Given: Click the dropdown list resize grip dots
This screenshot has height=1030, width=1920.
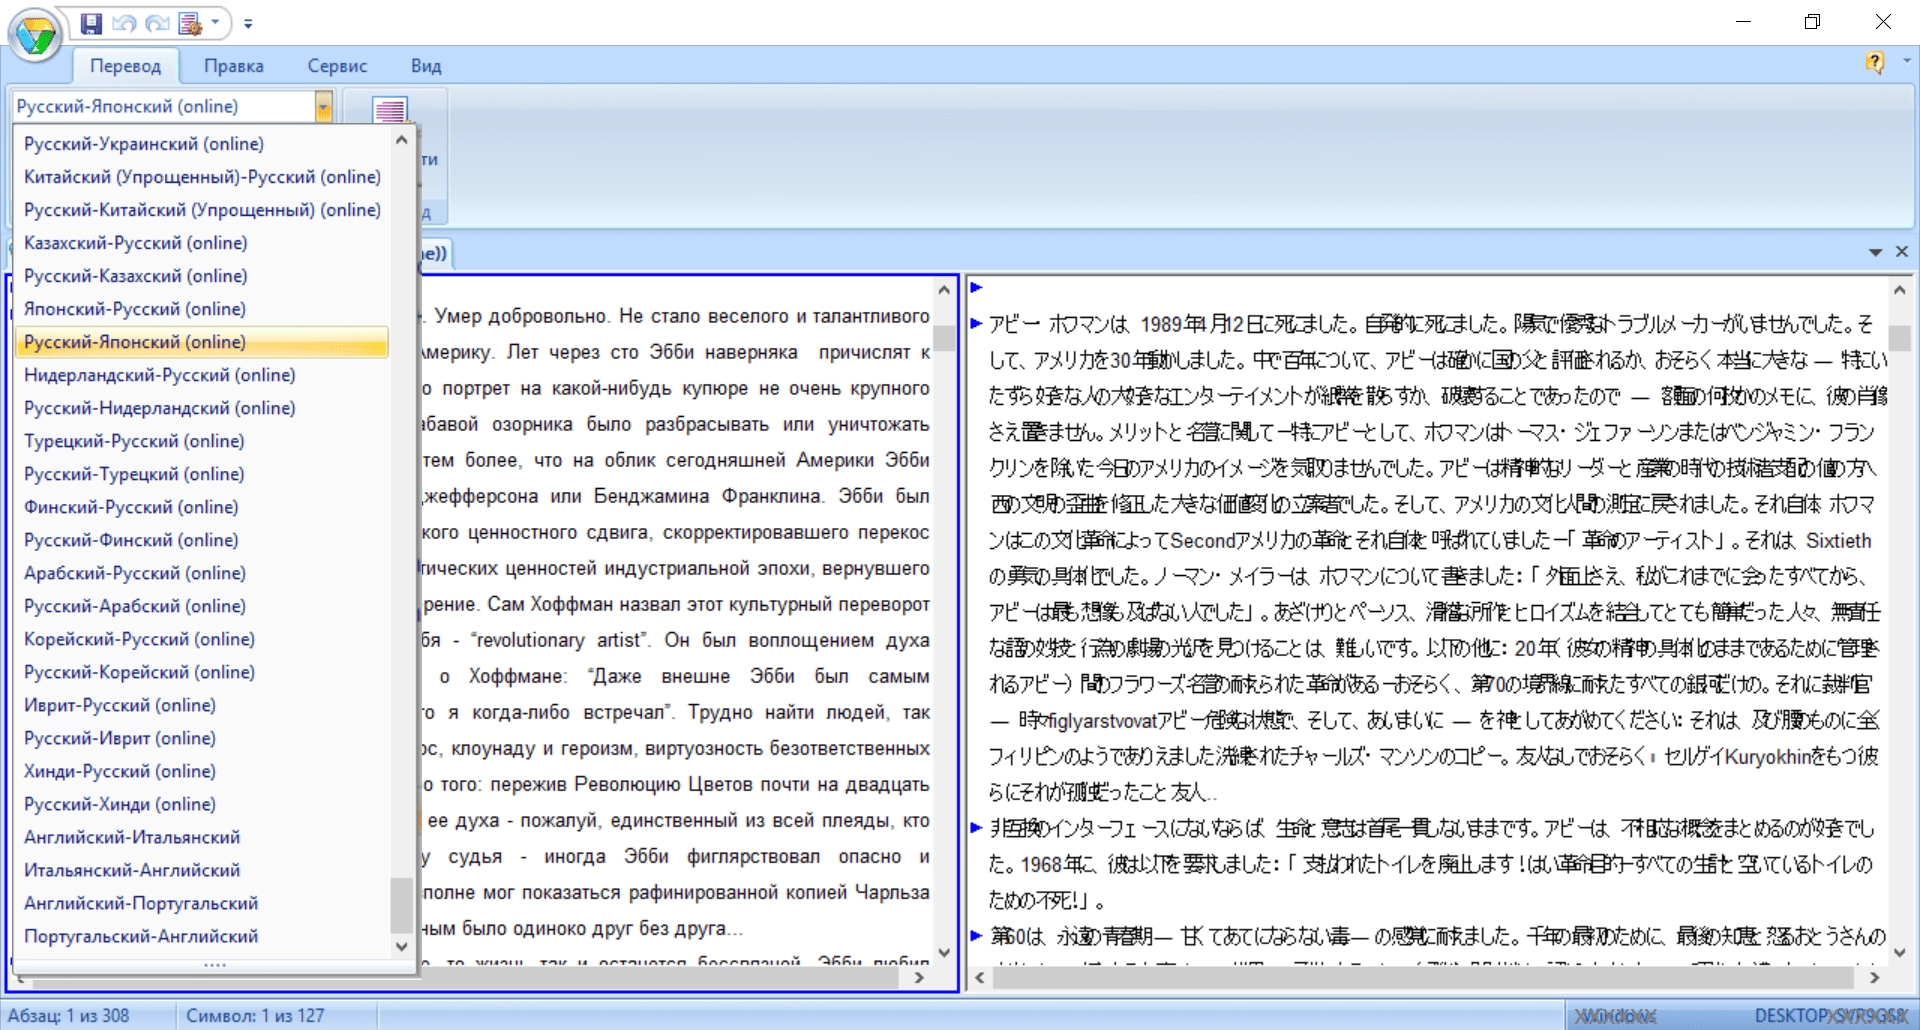Looking at the screenshot, I should coord(215,966).
